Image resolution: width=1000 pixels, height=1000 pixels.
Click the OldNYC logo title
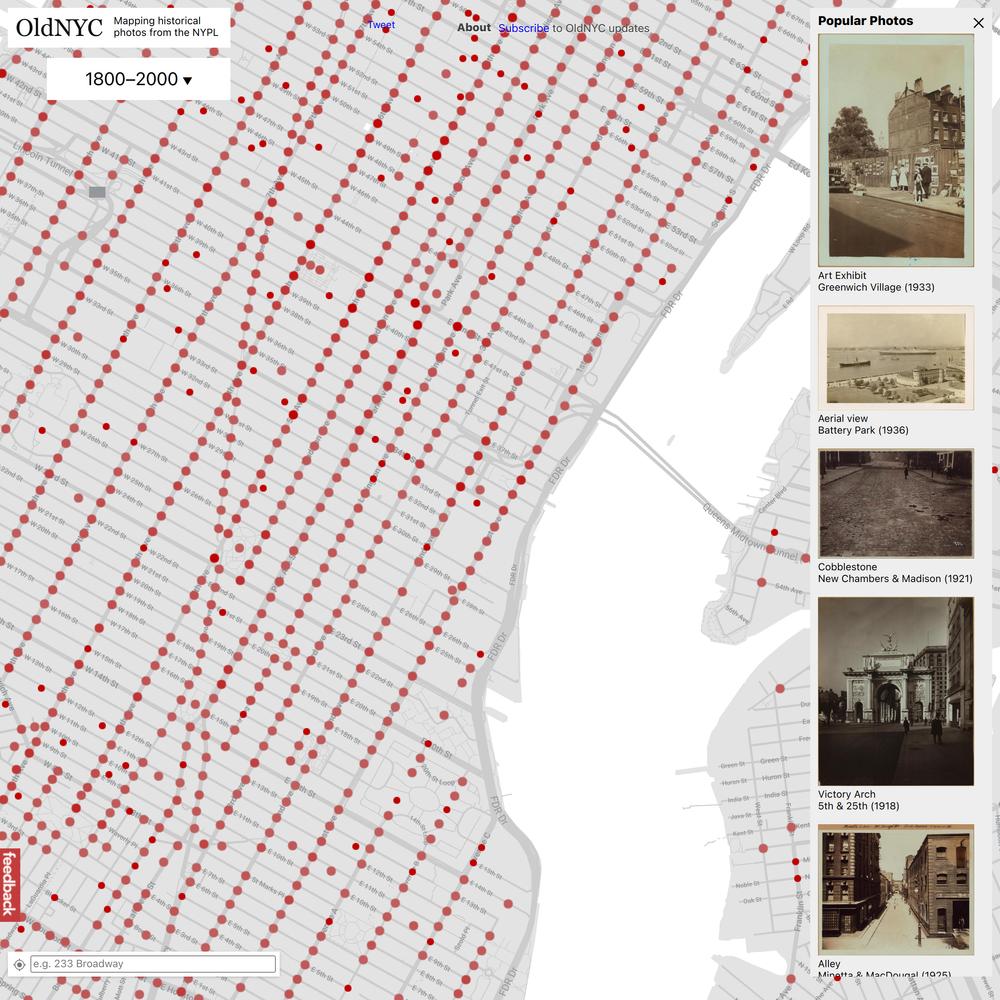click(x=59, y=27)
